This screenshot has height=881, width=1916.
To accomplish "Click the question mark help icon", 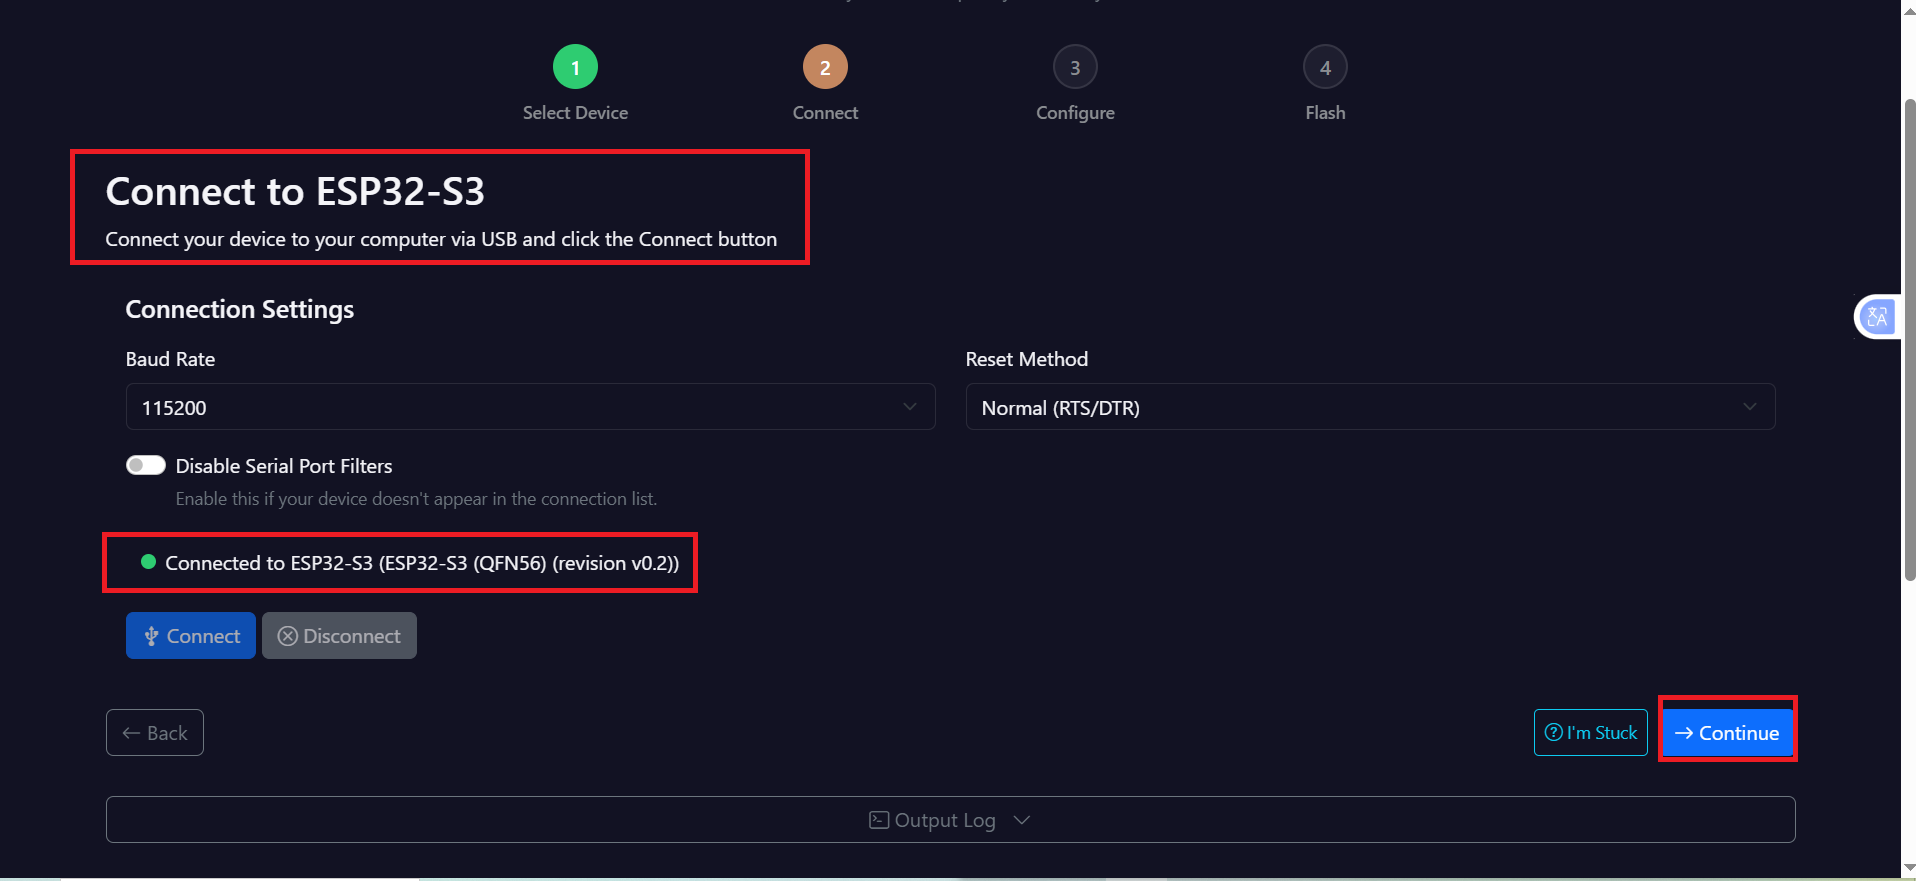I will coord(1553,732).
